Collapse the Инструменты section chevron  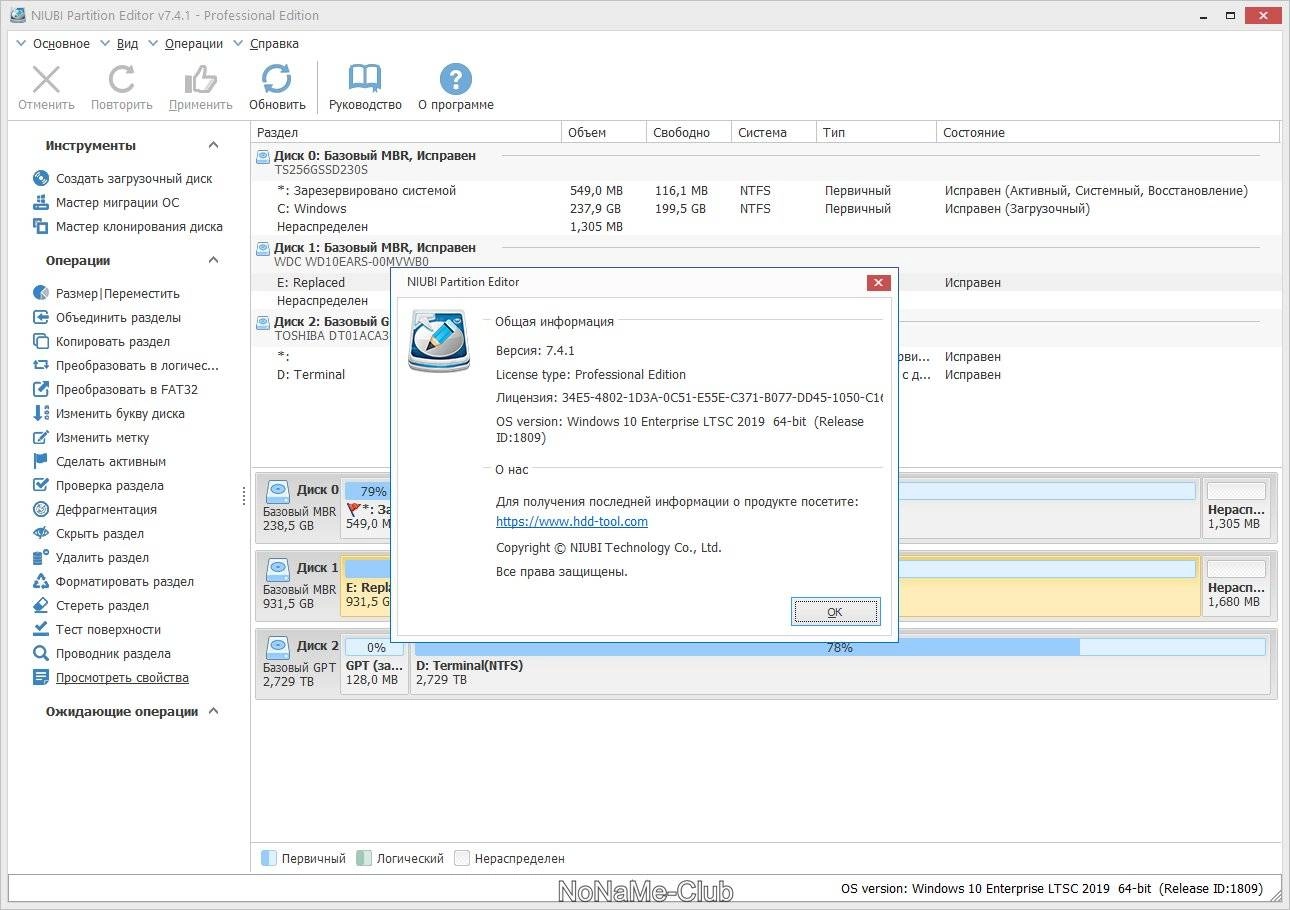point(213,146)
